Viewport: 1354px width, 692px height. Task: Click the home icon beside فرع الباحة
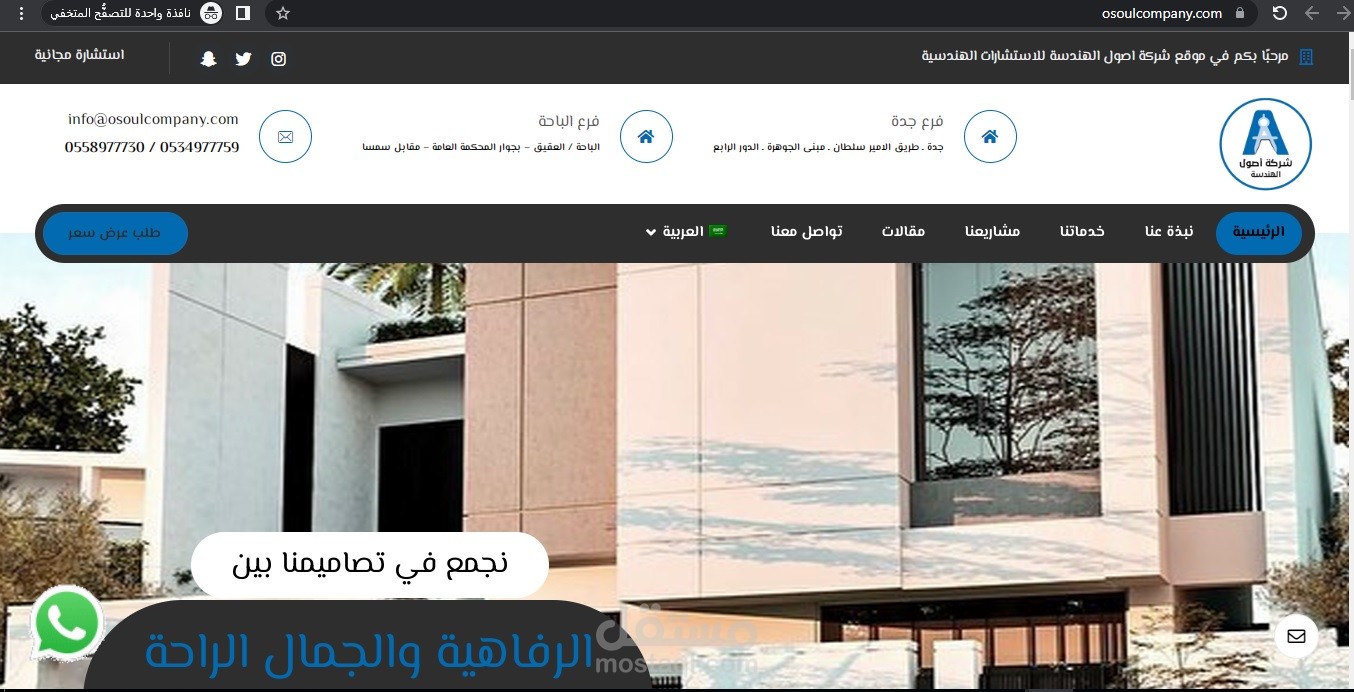click(646, 136)
